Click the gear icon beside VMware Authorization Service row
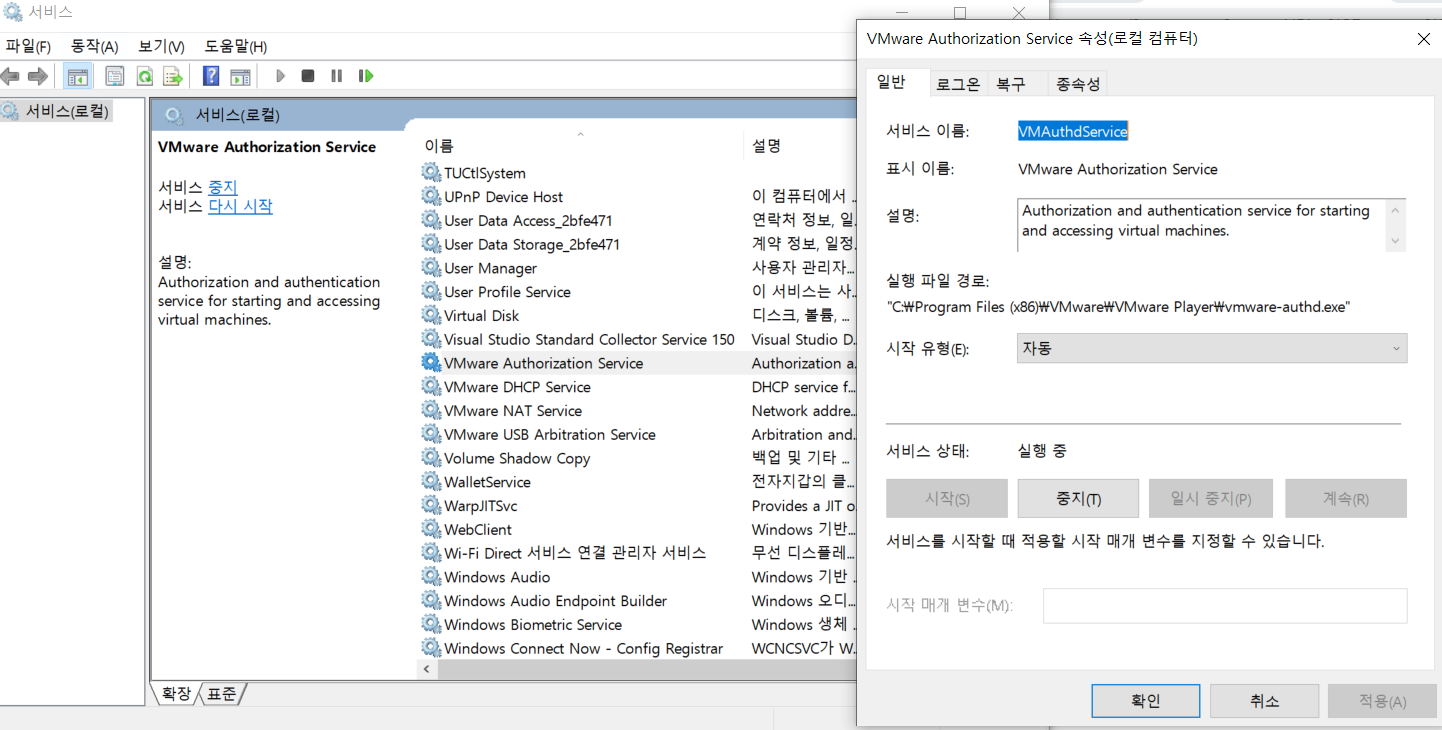 point(431,362)
